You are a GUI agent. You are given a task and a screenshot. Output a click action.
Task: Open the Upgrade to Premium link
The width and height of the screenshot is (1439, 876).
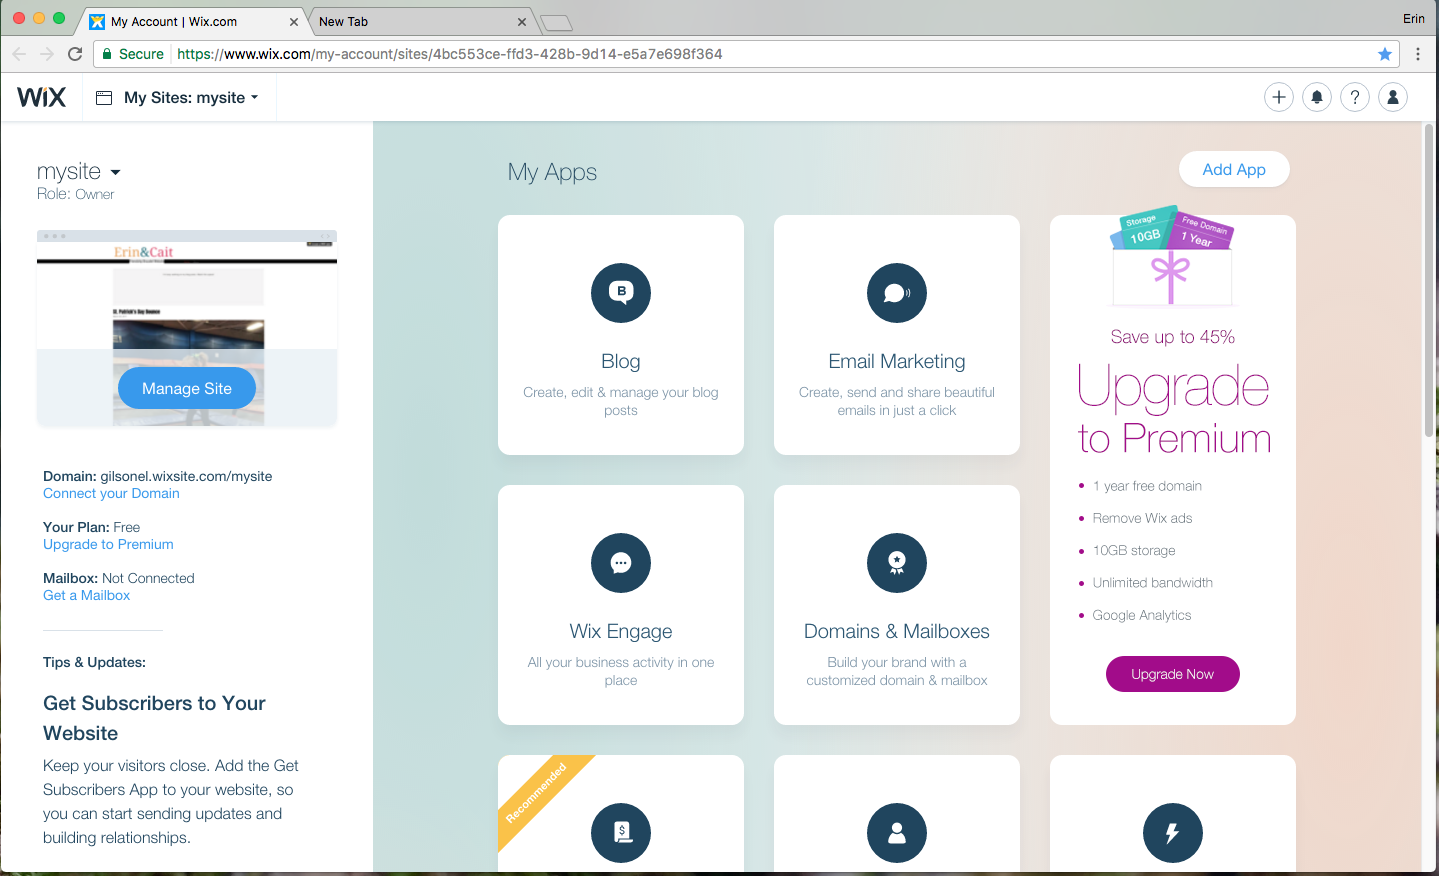[108, 544]
